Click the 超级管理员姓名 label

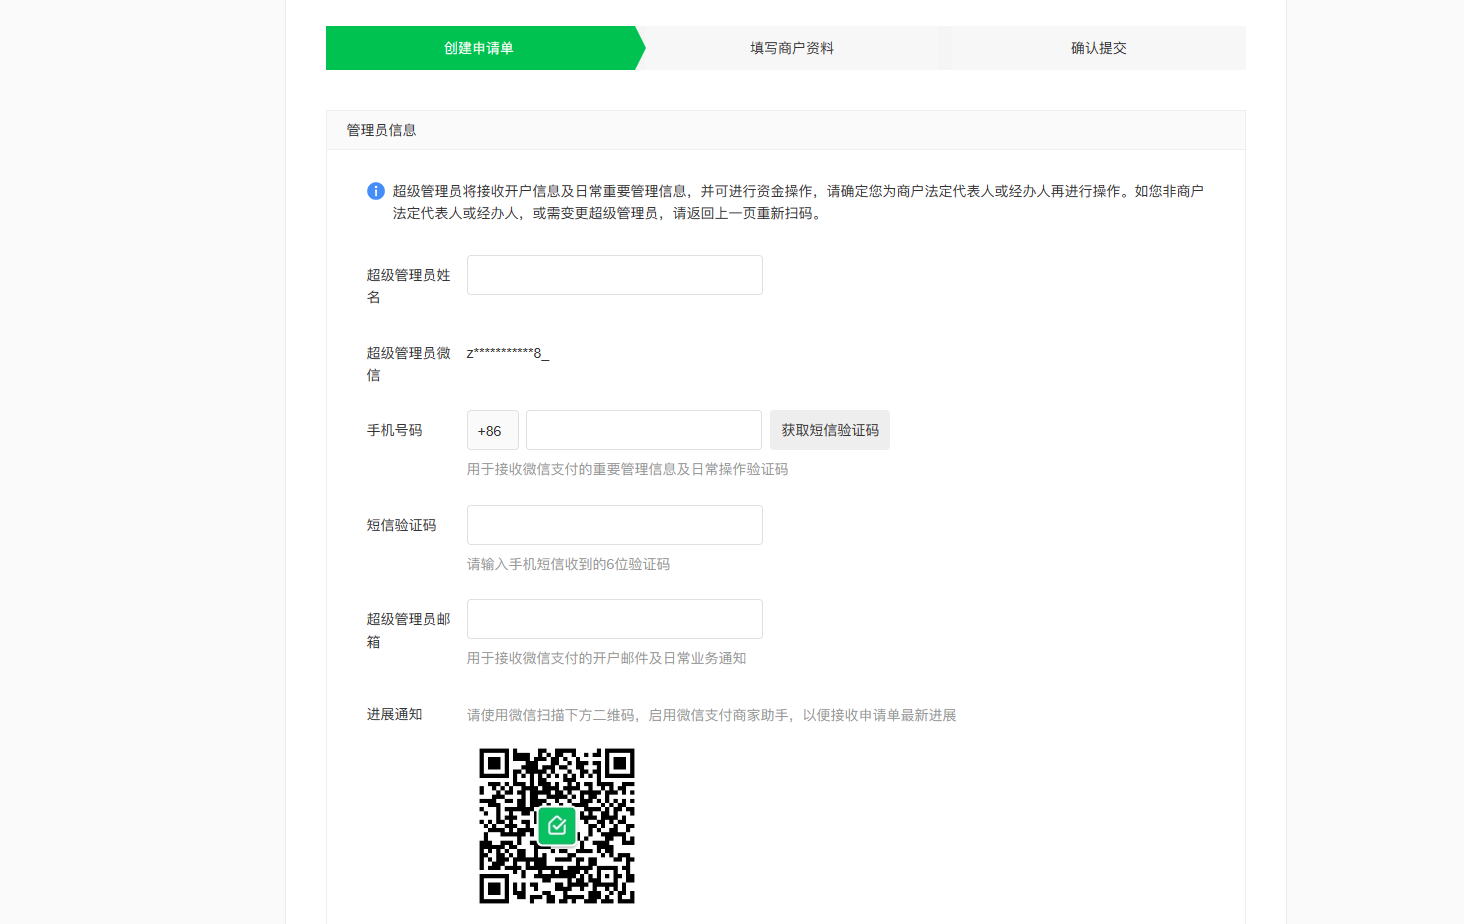(x=408, y=286)
